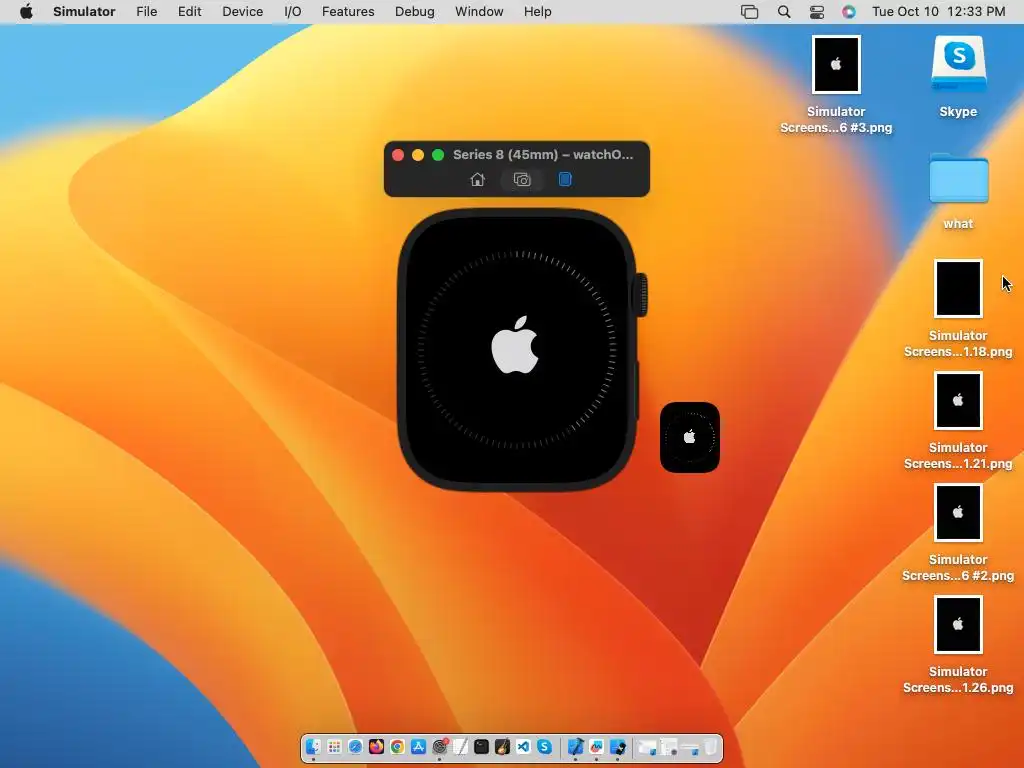
Task: Open TextEdit from the Dock
Action: point(460,746)
